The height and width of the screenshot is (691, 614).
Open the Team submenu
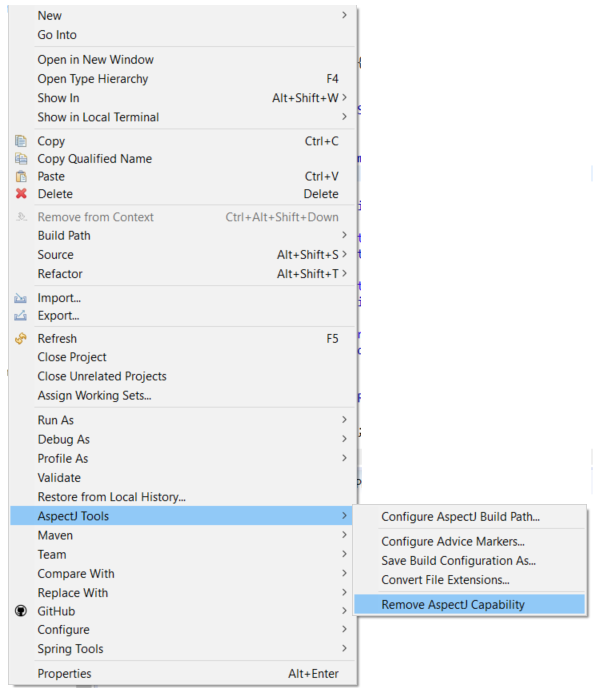coord(182,554)
